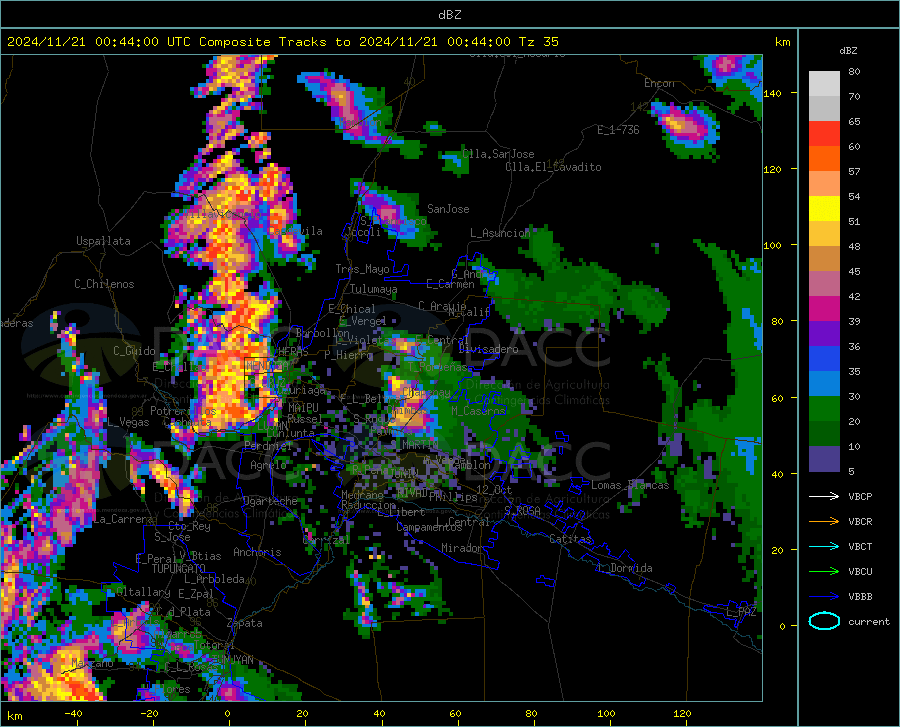This screenshot has height=727, width=900.
Task: Click the C_Chilenos place label
Action: click(x=104, y=284)
